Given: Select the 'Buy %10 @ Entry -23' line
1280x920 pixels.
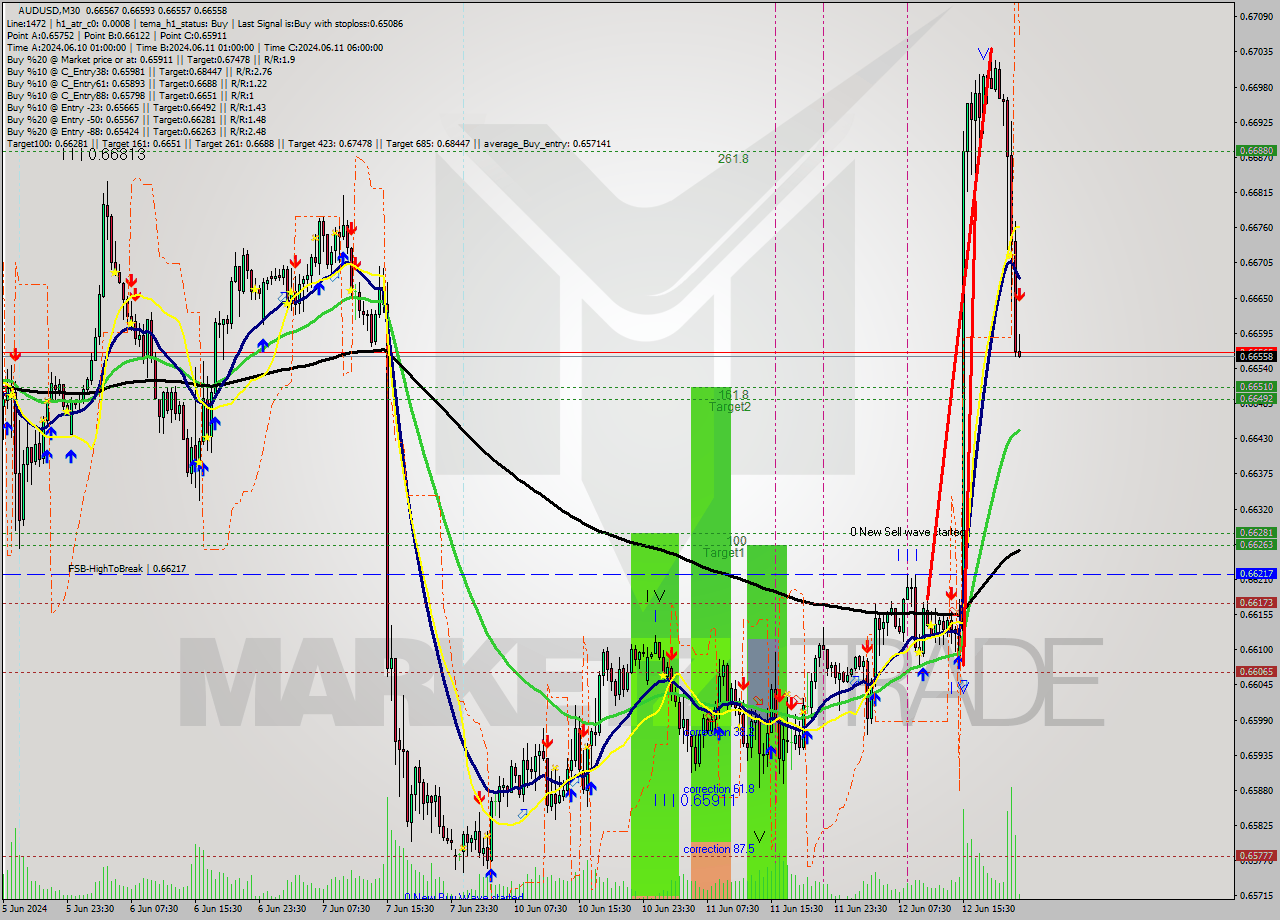Looking at the screenshot, I should (136, 107).
